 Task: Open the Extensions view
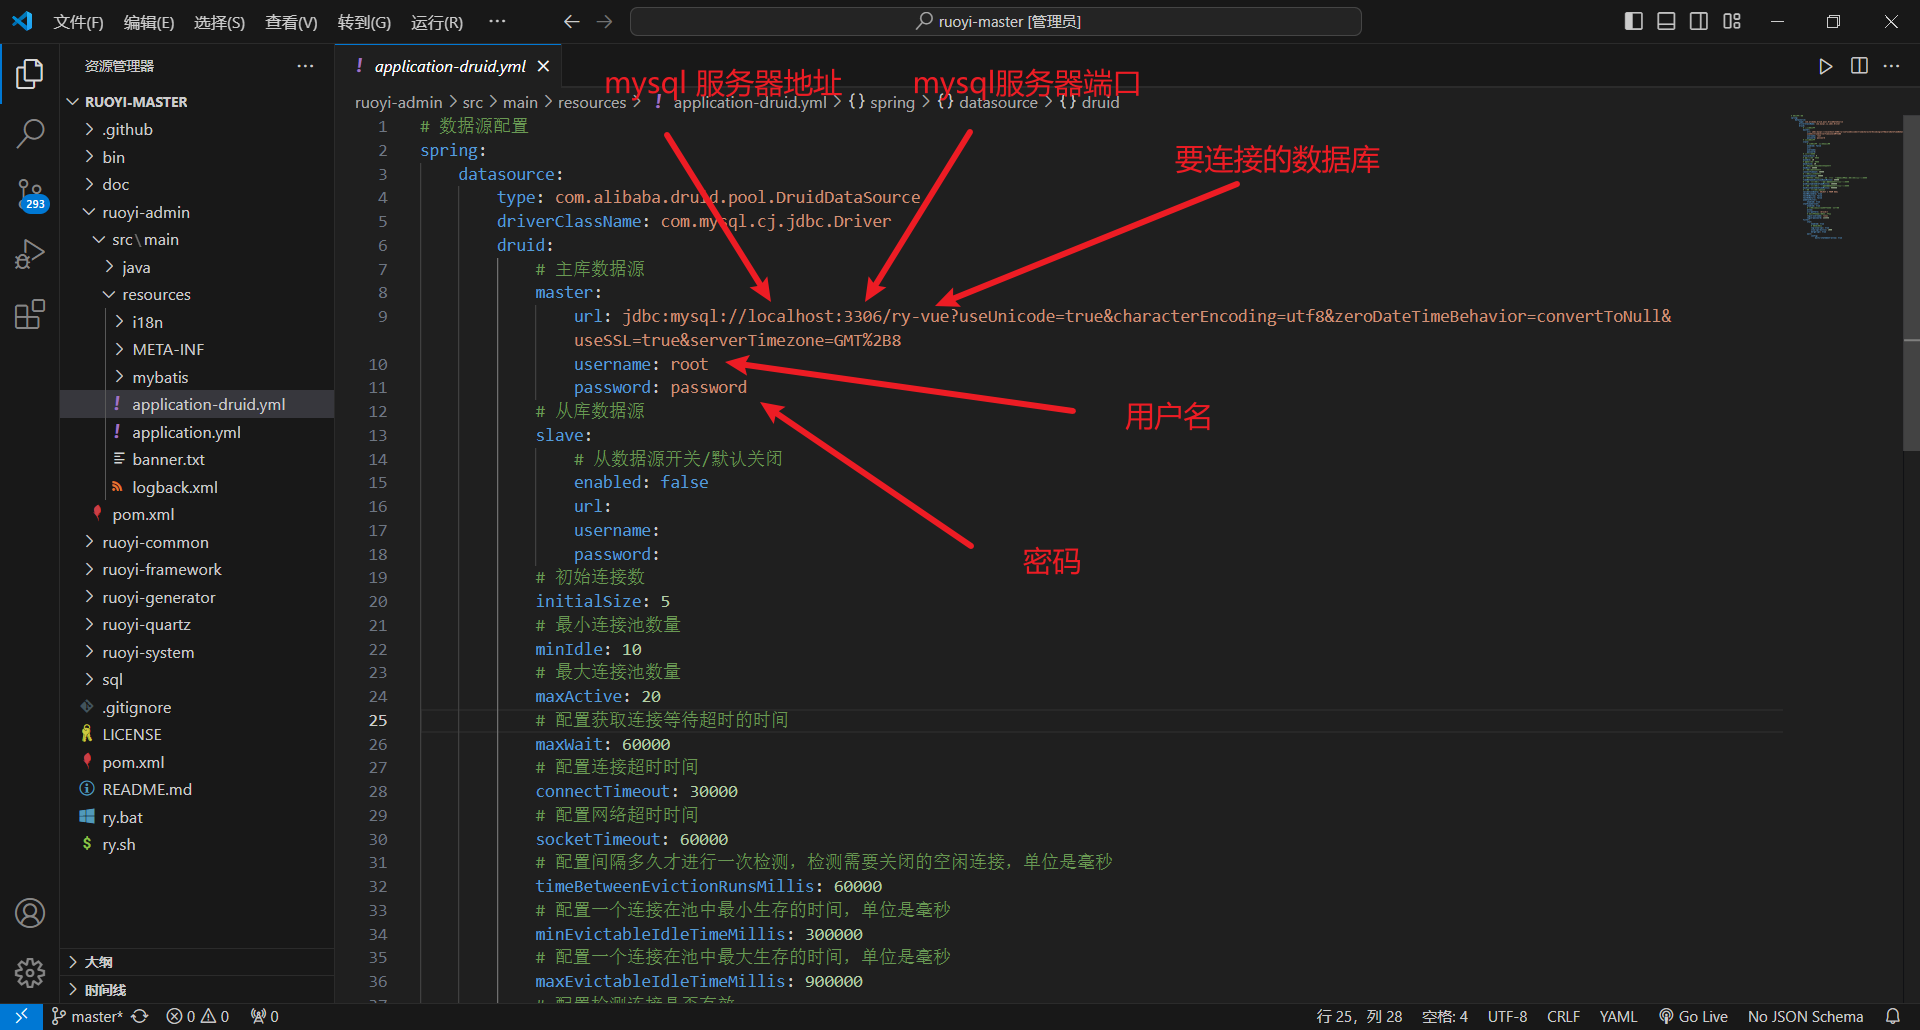coord(30,315)
